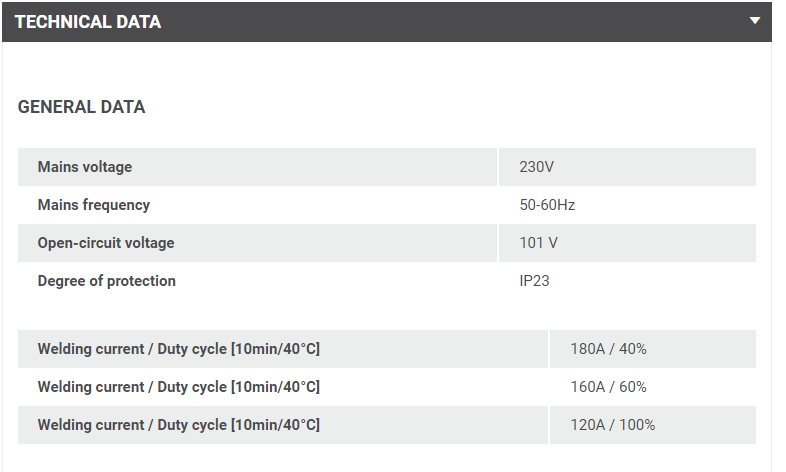Select the Open-circuit voltage label

(106, 243)
